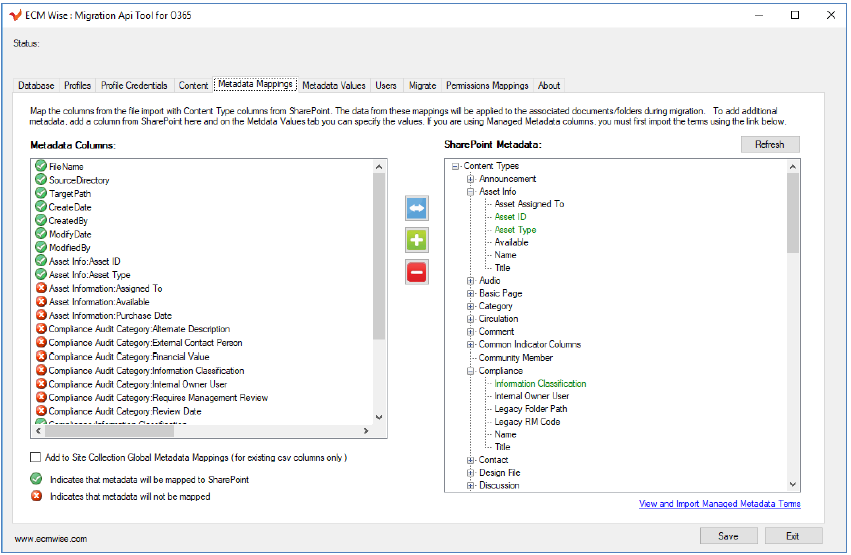The image size is (851, 555).
Task: Click the Refresh button
Action: tap(769, 145)
